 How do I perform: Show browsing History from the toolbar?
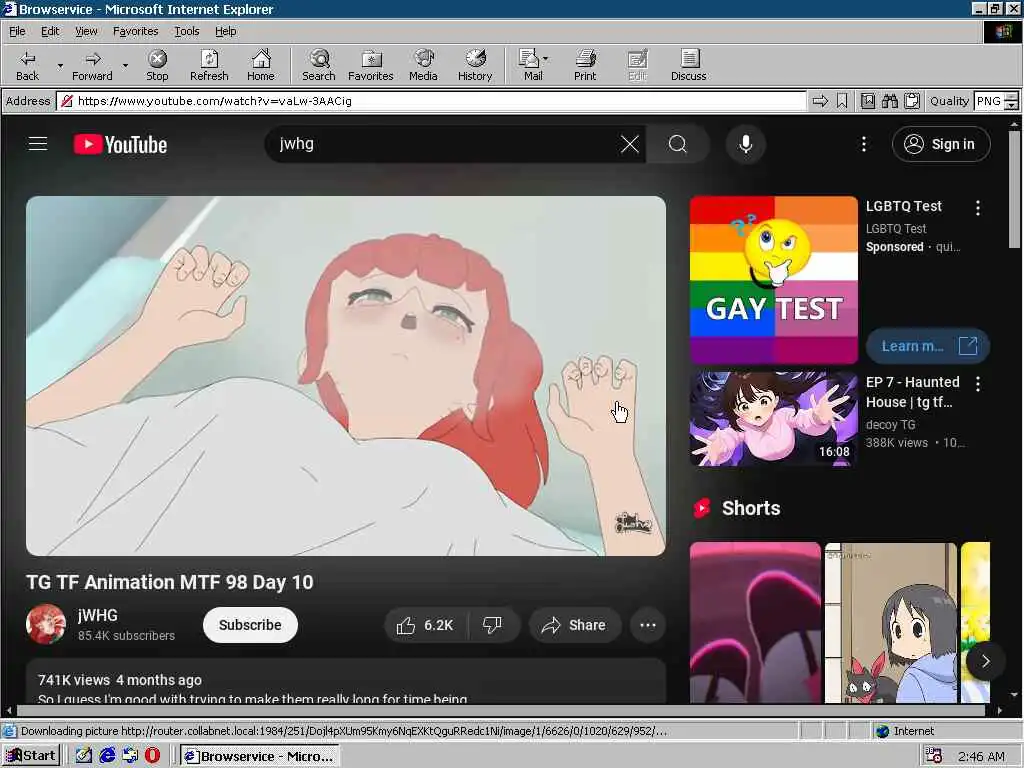pyautogui.click(x=475, y=66)
